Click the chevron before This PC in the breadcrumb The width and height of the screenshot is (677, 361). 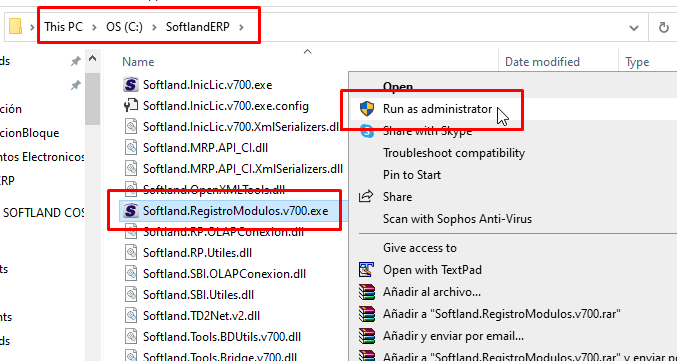pyautogui.click(x=32, y=27)
